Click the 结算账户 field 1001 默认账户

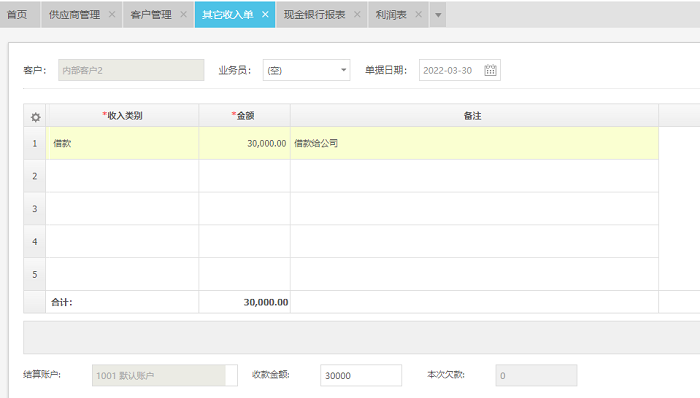tap(165, 375)
